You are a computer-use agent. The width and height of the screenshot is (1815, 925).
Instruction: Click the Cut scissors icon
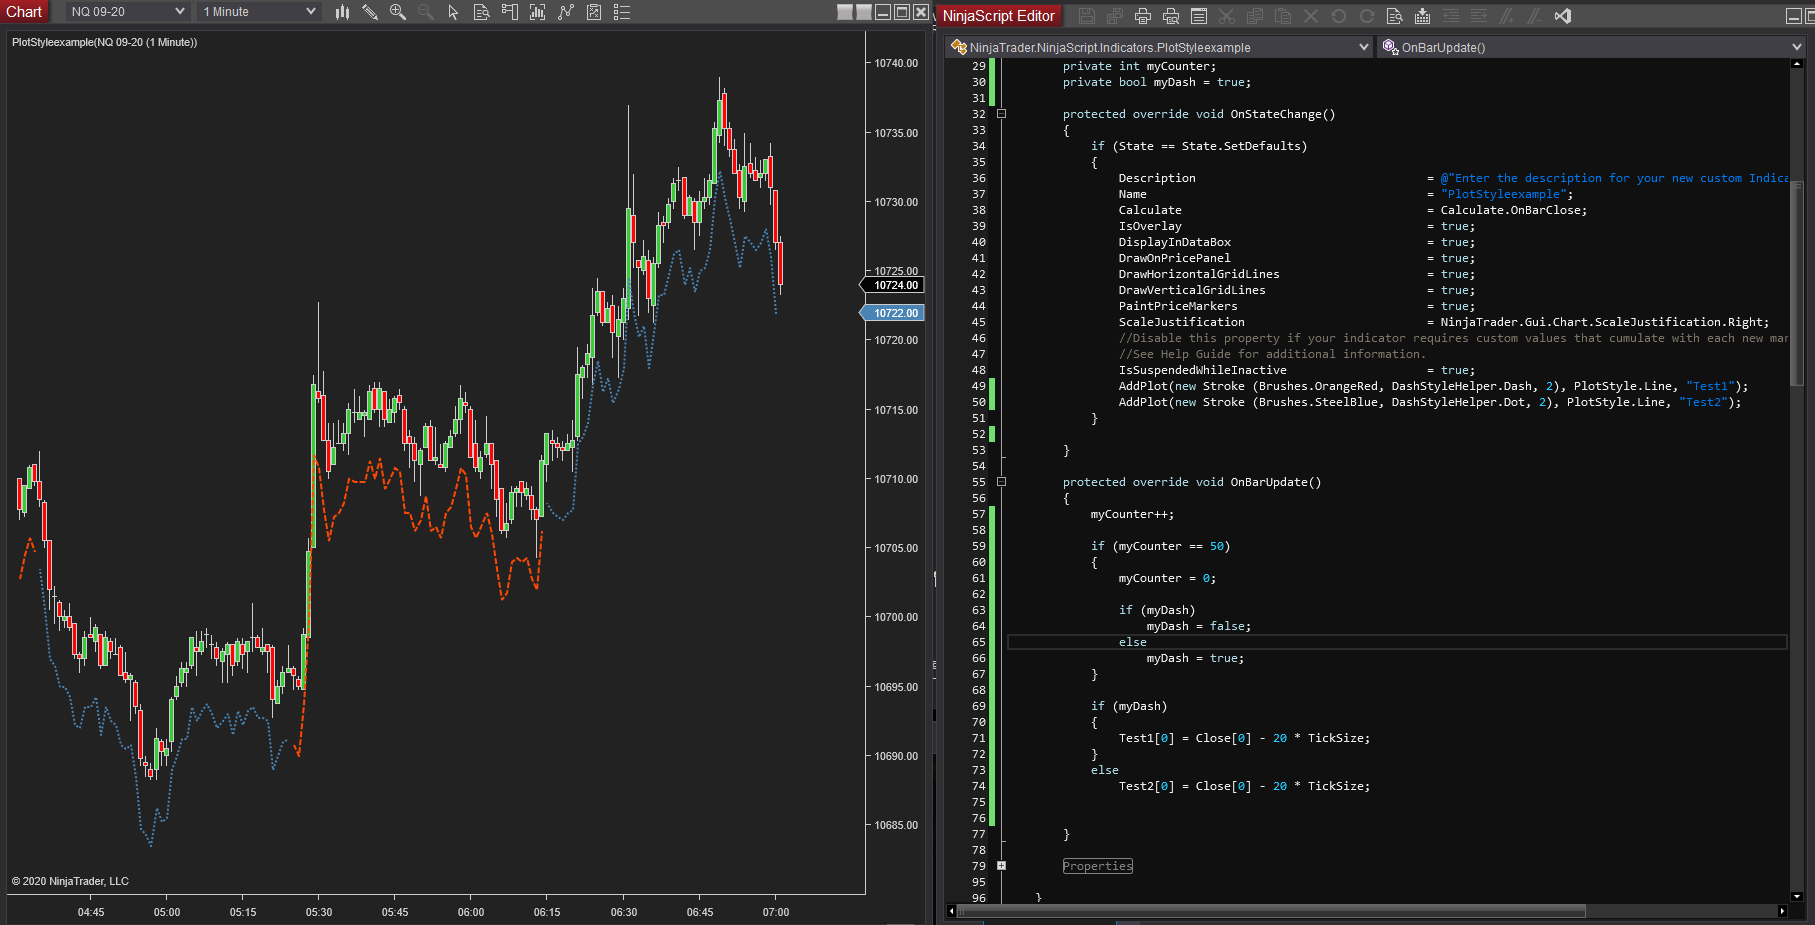(1227, 16)
